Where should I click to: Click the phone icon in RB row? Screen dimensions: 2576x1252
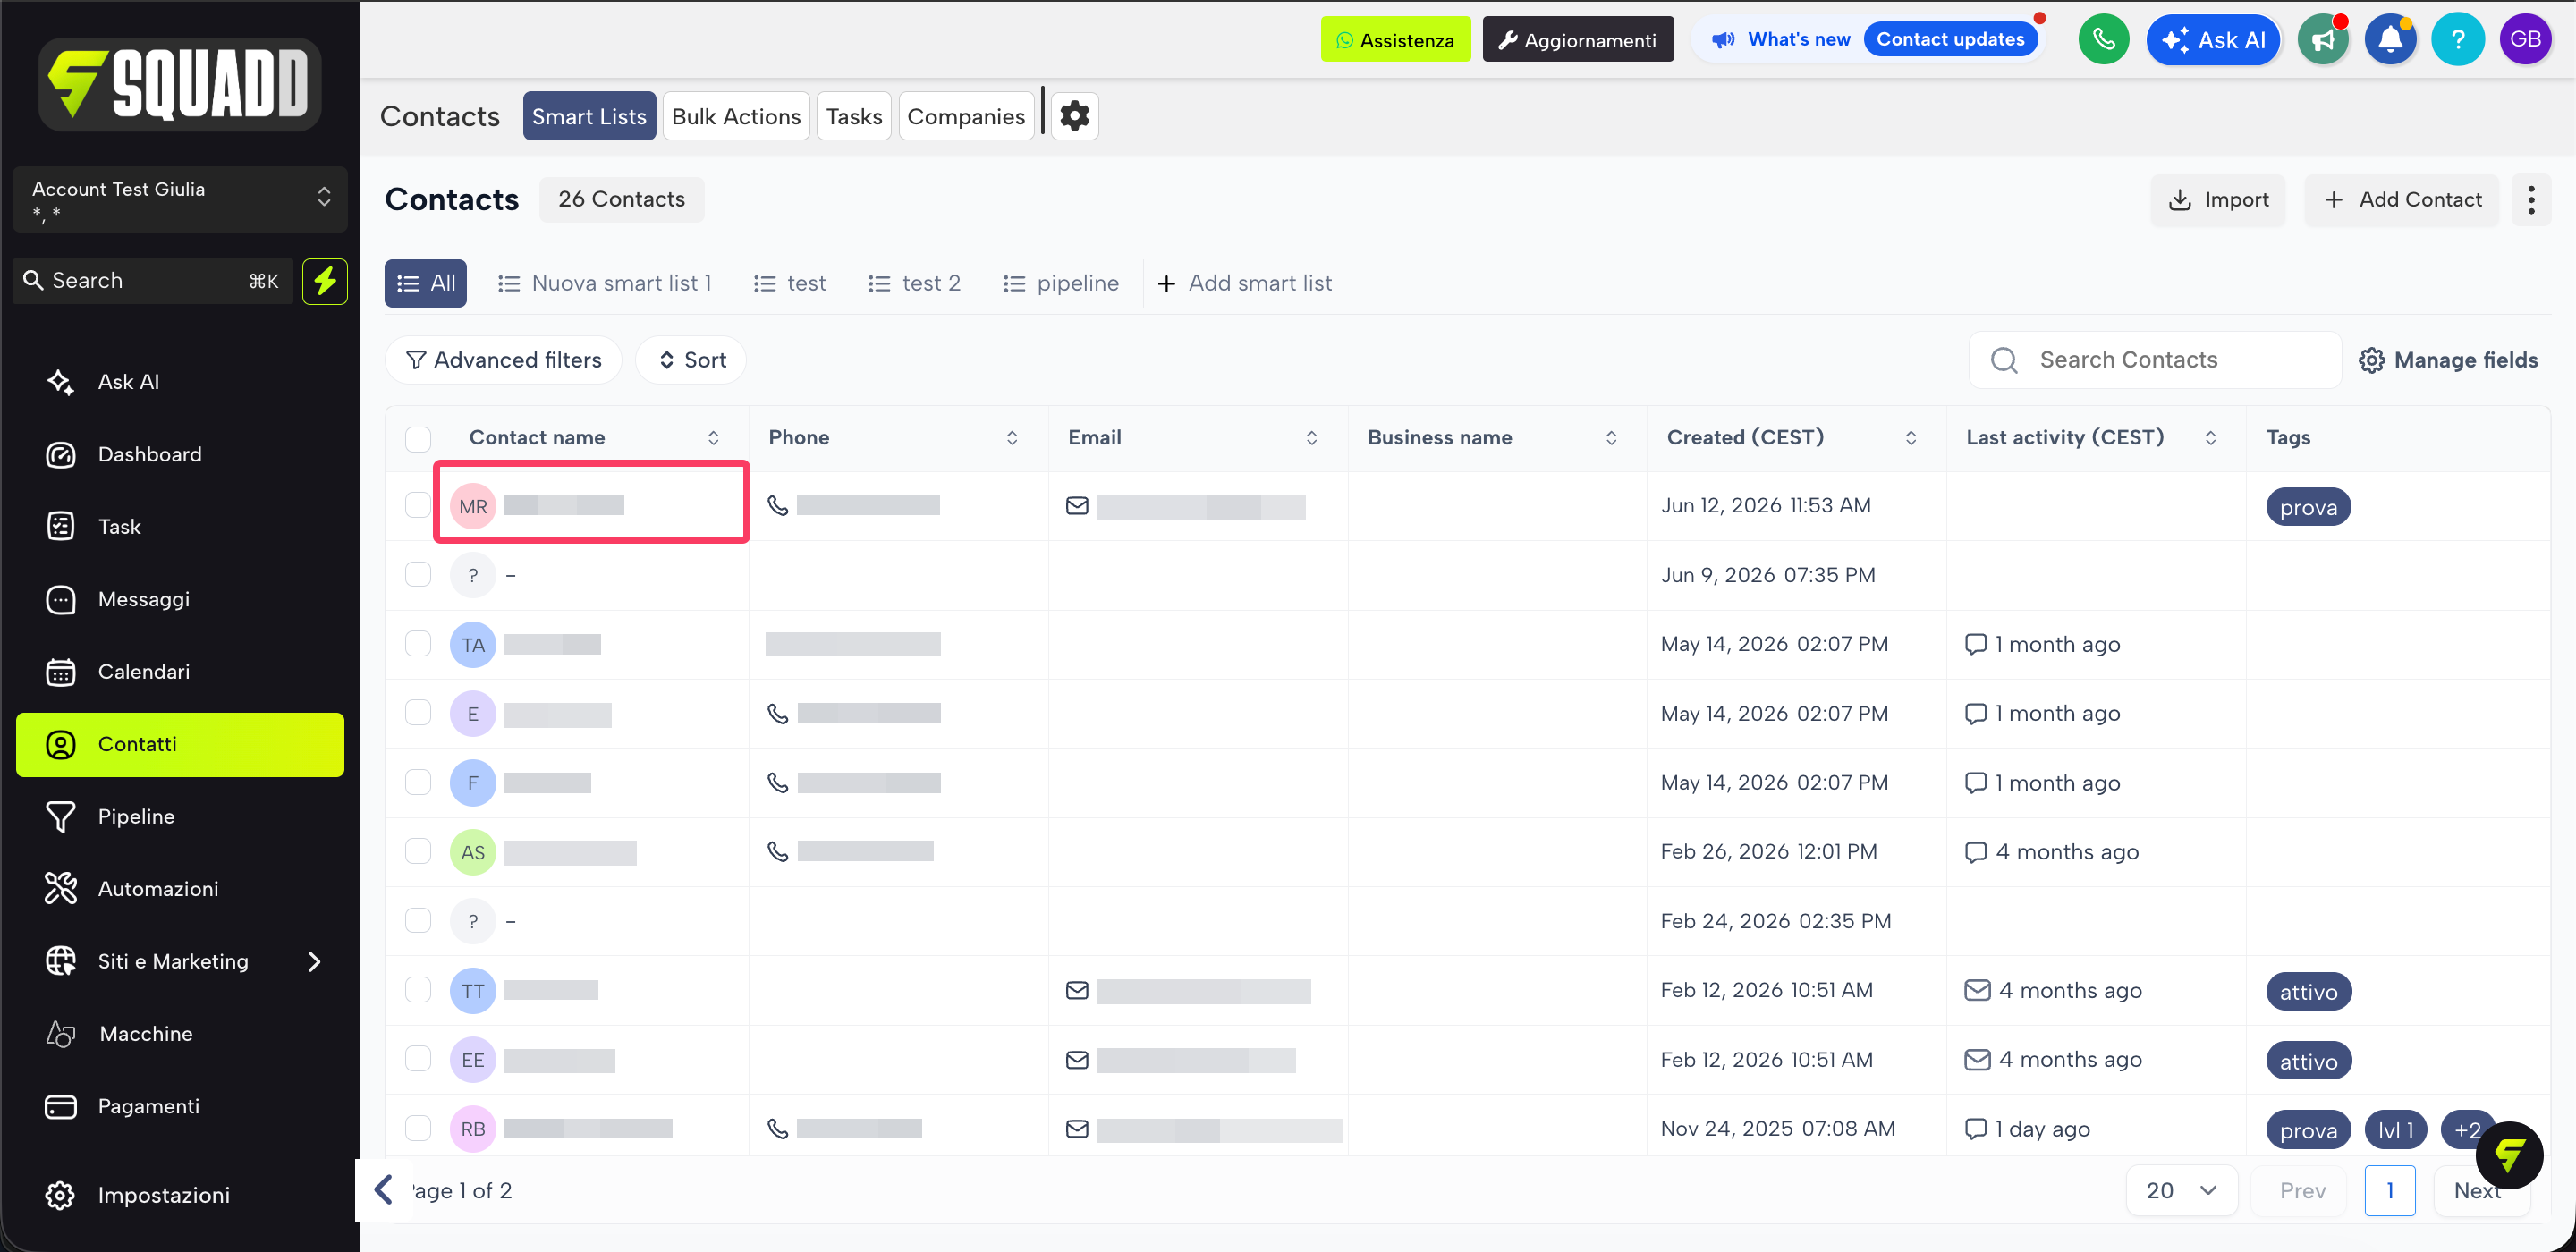777,1129
